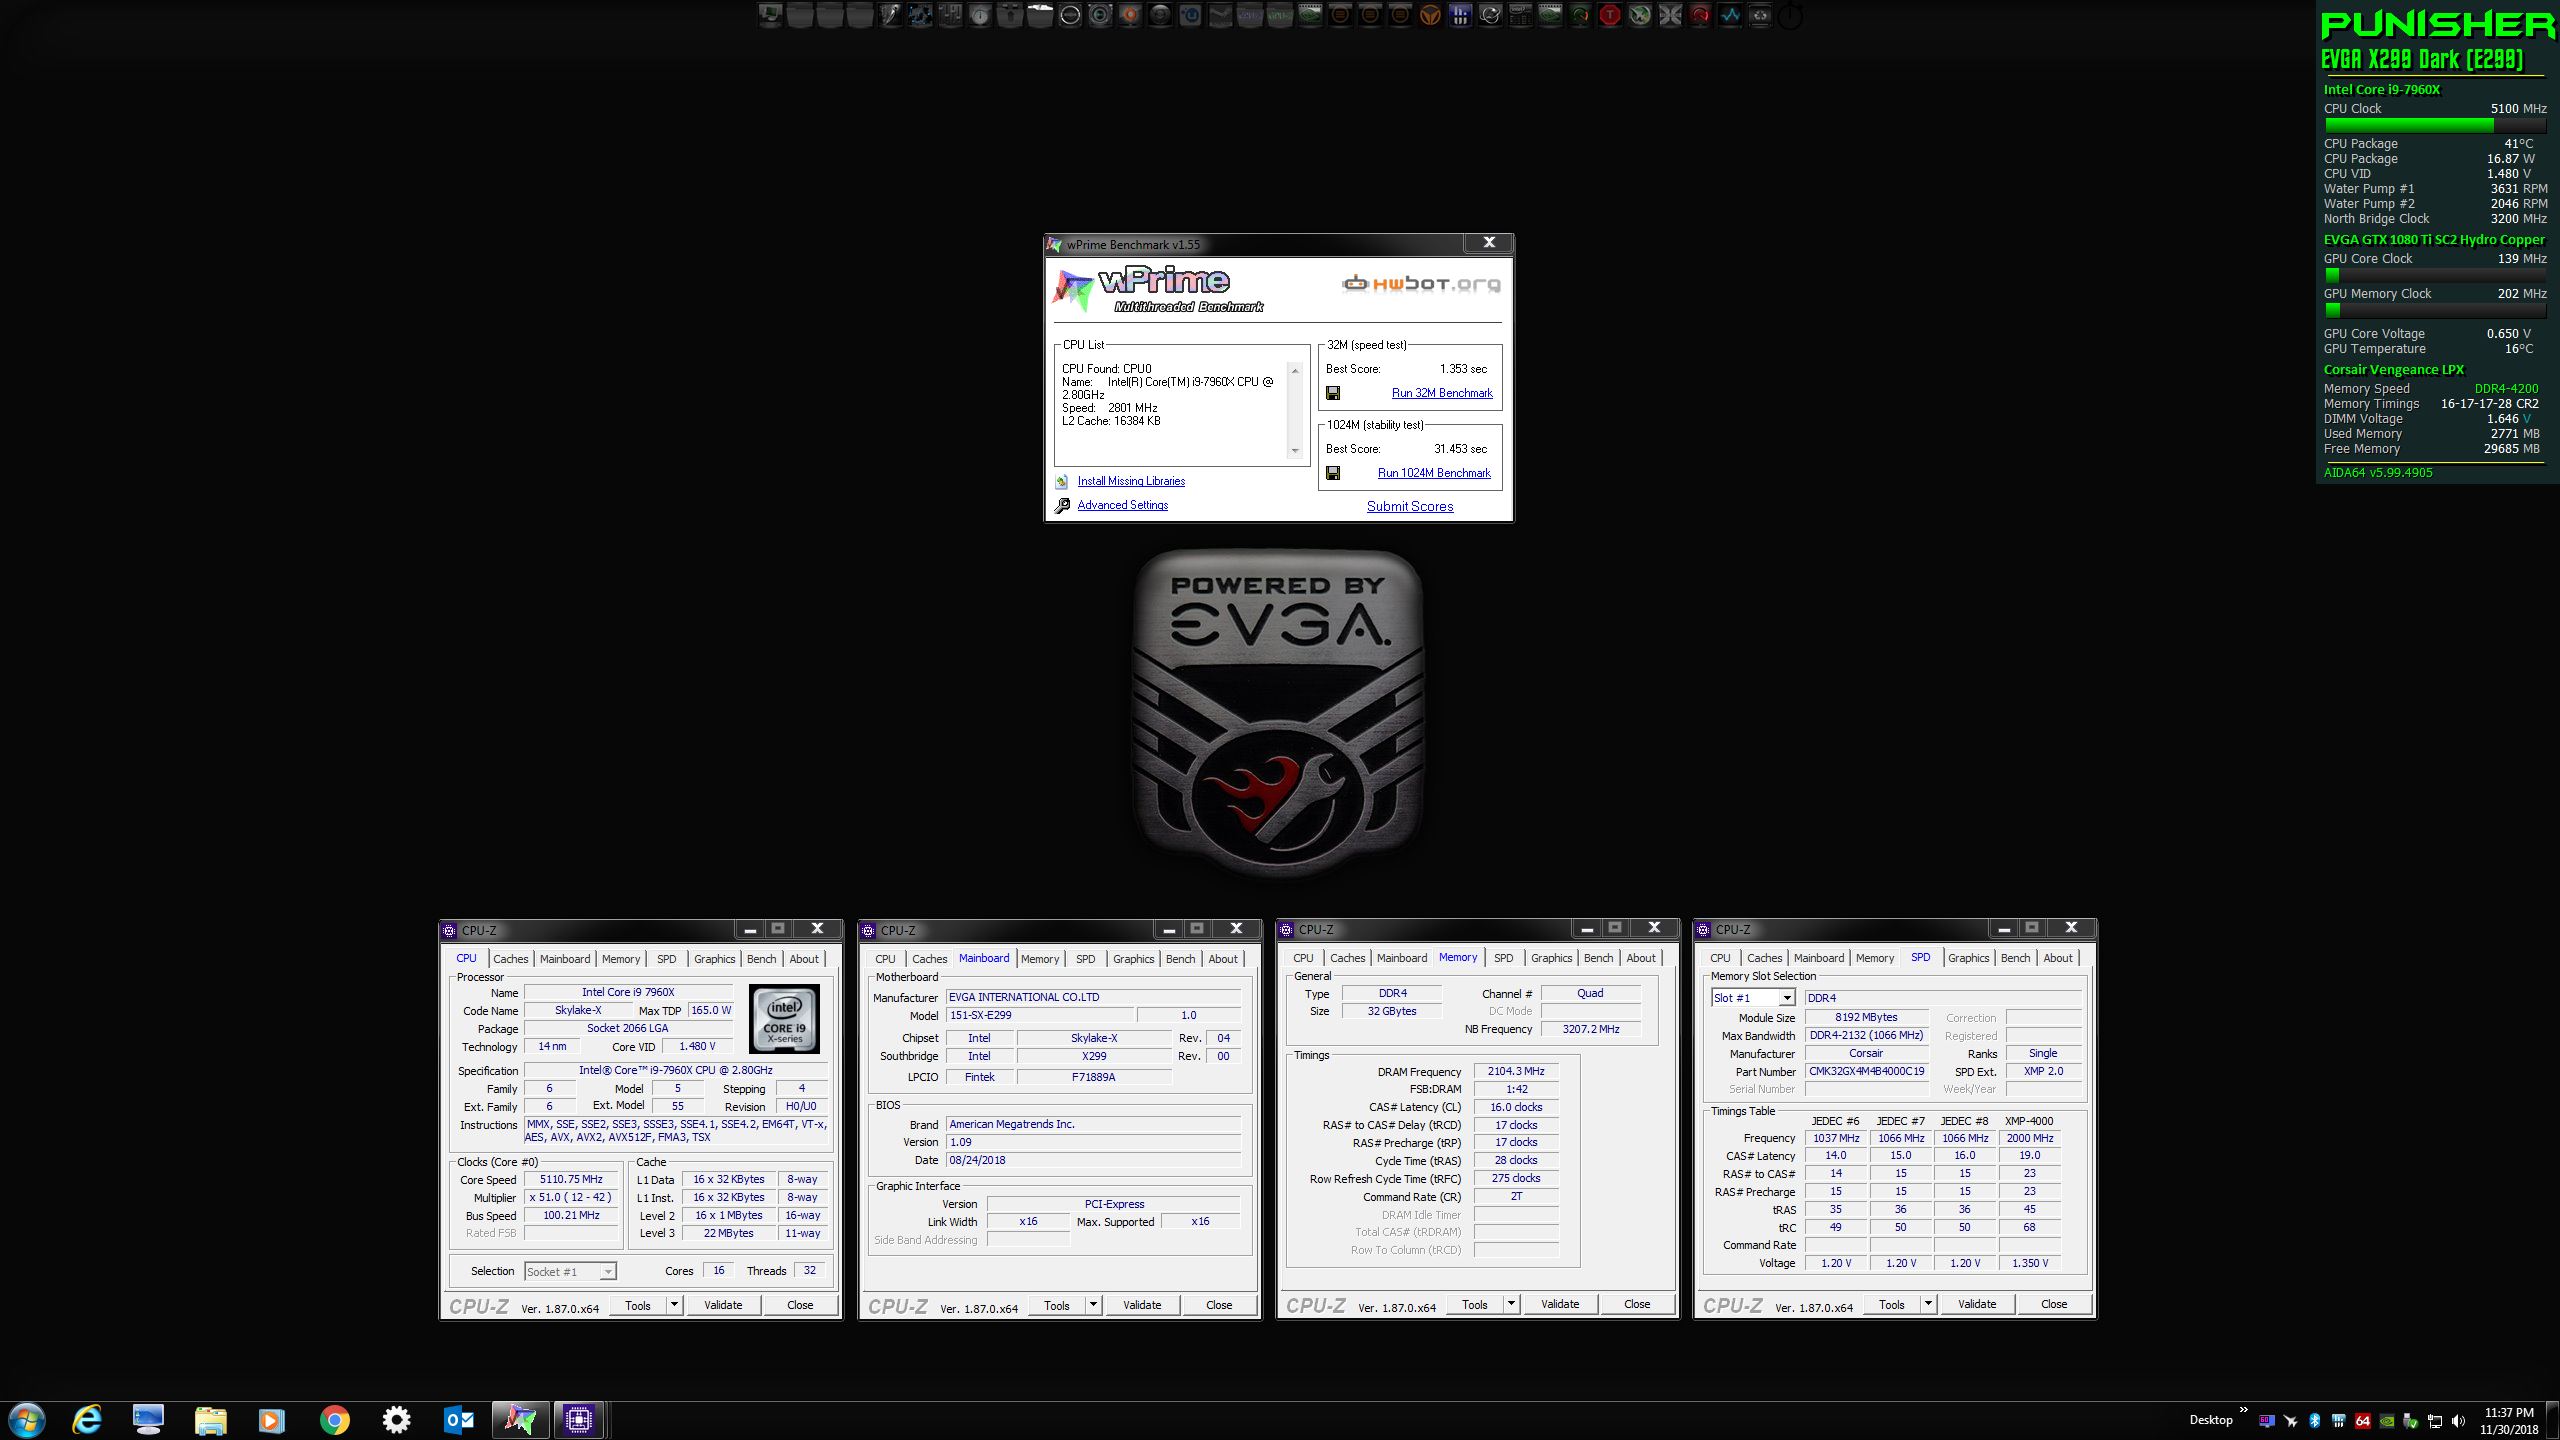Click the AIDA64 tray icon labeled 64
The width and height of the screenshot is (2560, 1440).
(2362, 1421)
